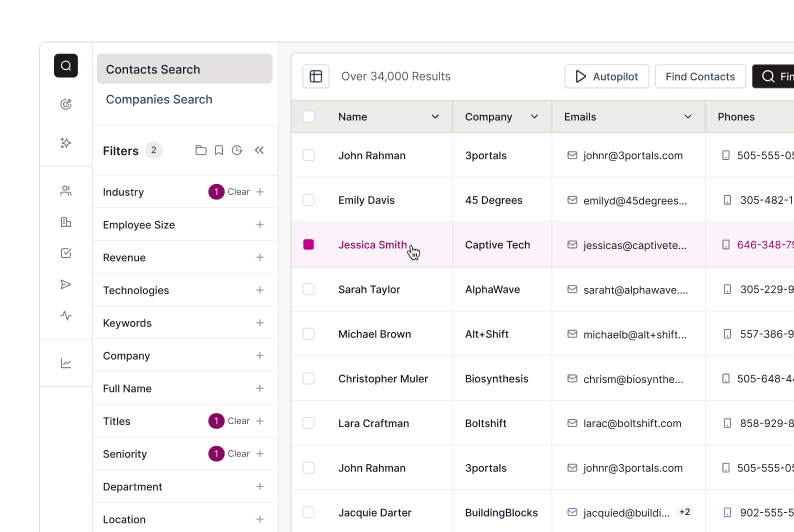Click envelope icon beside emilyd@45degrees email

point(572,200)
